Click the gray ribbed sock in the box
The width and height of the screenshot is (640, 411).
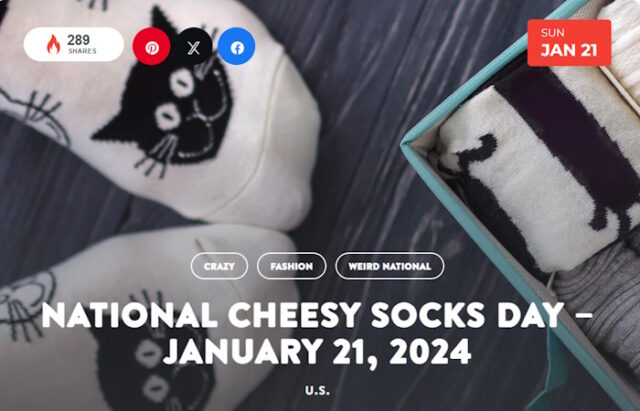(x=600, y=298)
